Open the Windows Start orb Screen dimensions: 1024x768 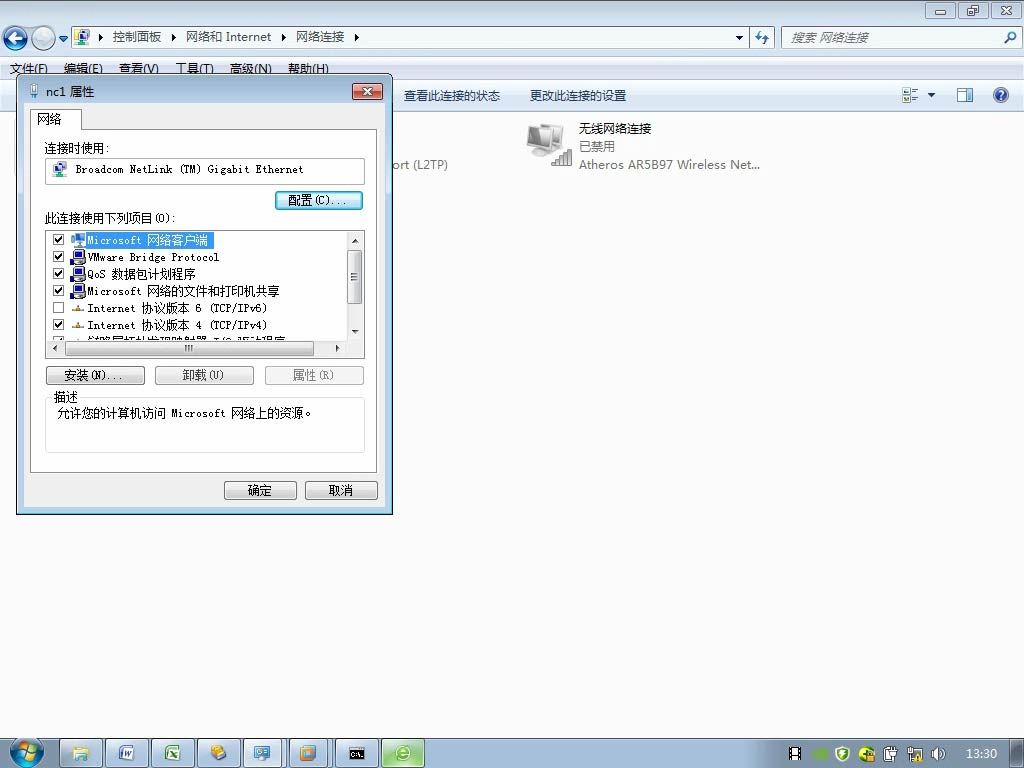point(26,753)
